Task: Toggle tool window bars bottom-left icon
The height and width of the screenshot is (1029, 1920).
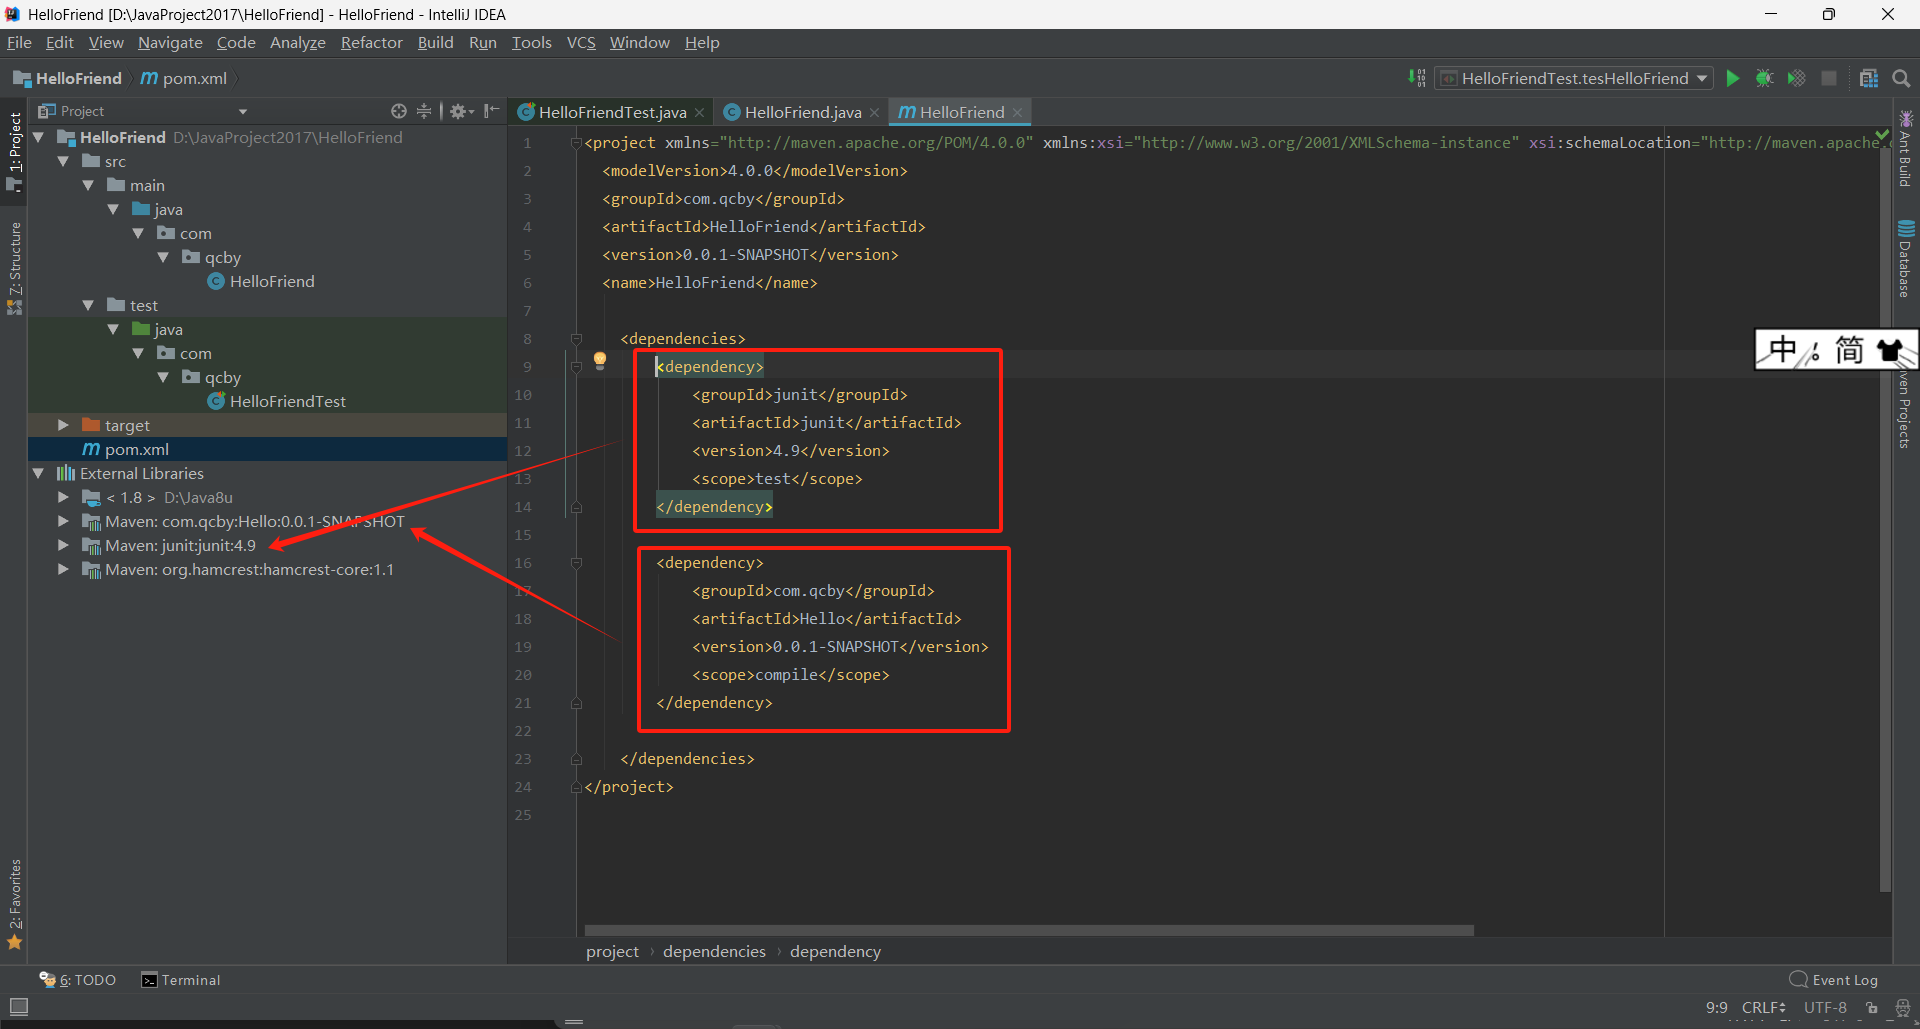Action: pyautogui.click(x=18, y=1006)
